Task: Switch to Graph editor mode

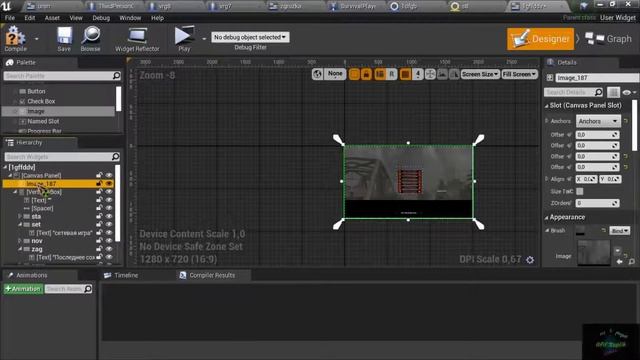Action: tap(608, 39)
